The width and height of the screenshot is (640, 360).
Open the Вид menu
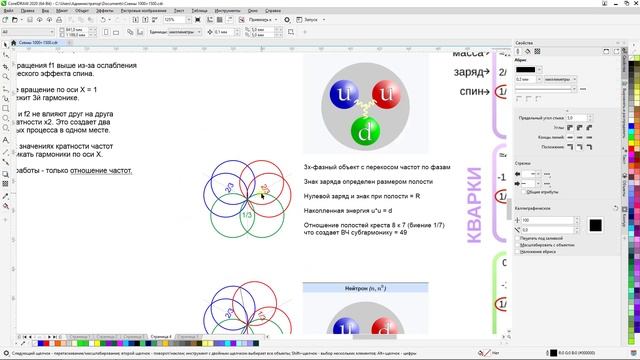point(46,11)
